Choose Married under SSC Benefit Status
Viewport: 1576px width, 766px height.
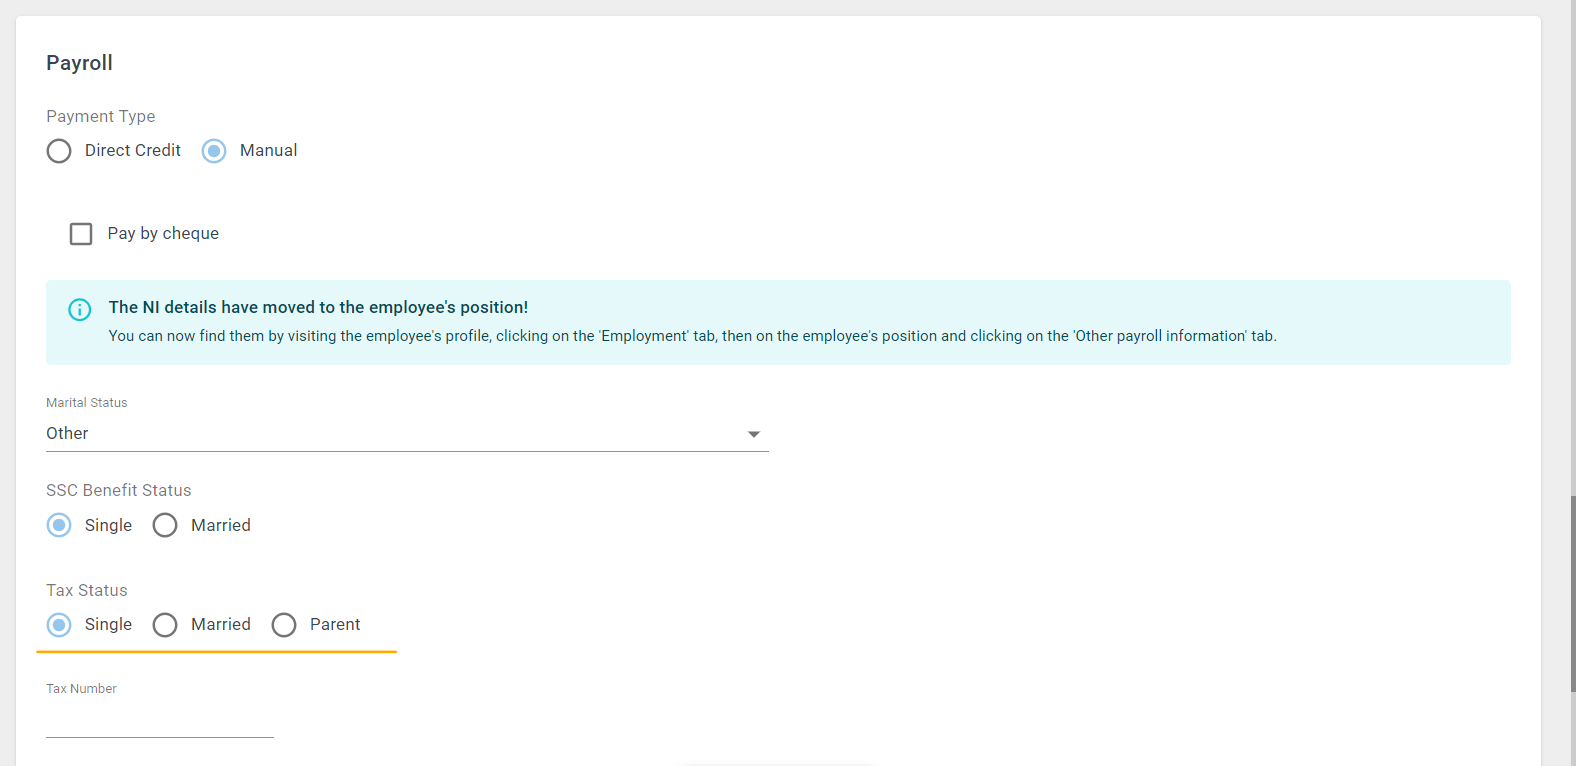pos(165,525)
